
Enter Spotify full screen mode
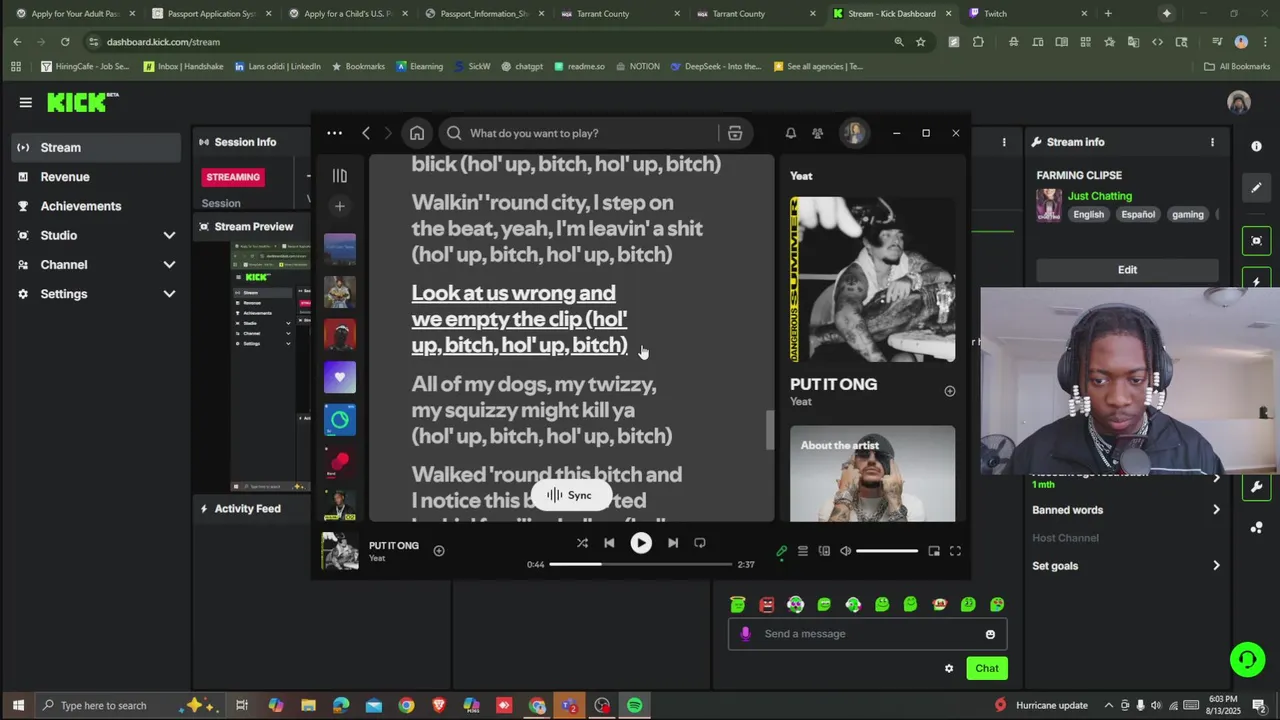[x=955, y=551]
